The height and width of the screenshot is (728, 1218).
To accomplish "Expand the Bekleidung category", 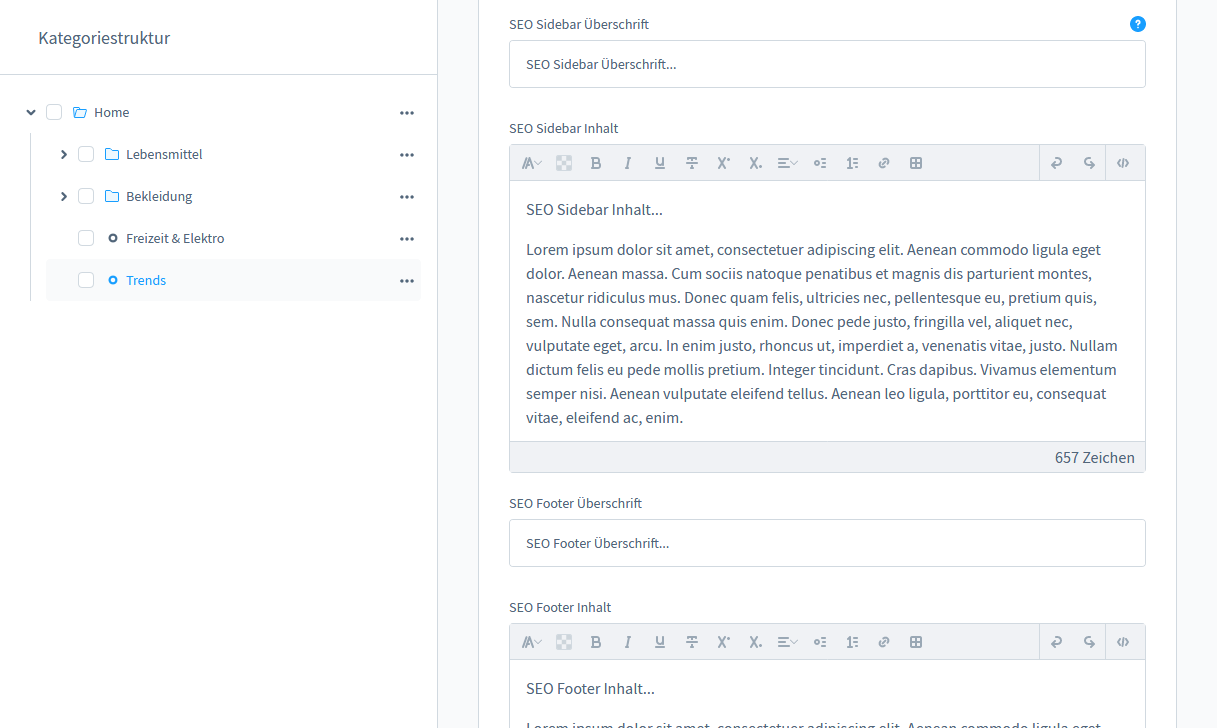I will coord(63,196).
